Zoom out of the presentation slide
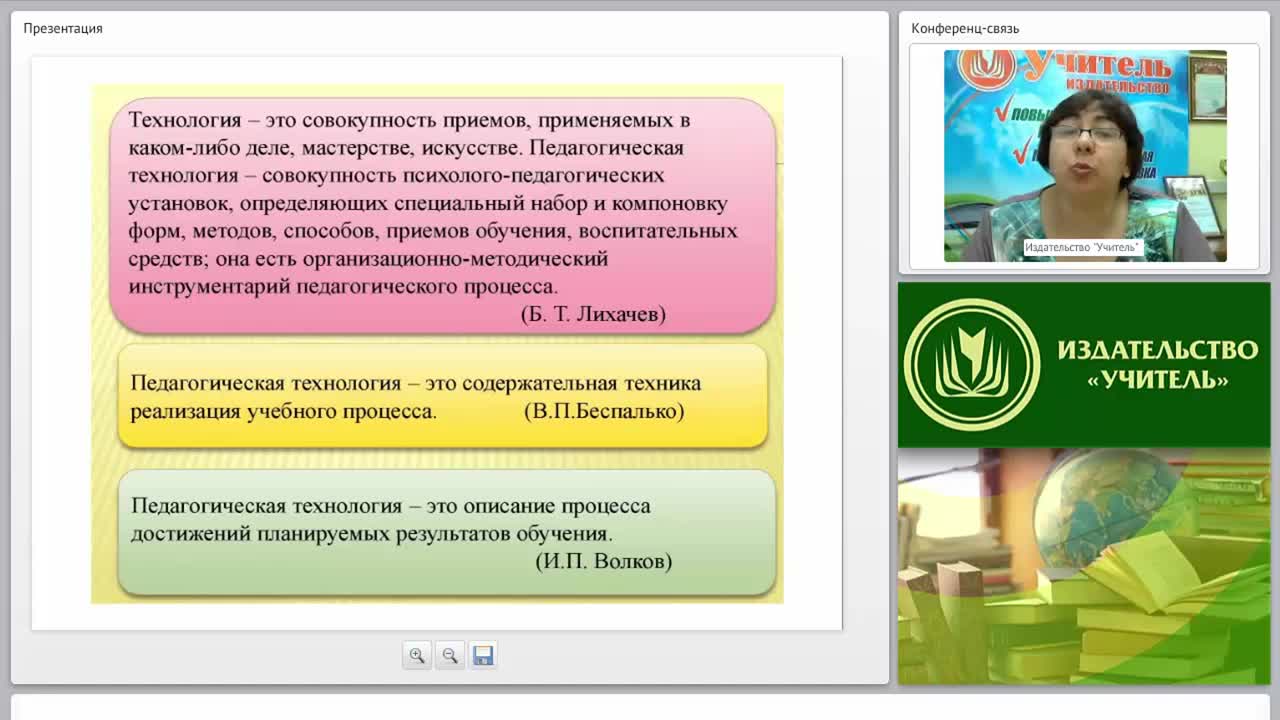 pyautogui.click(x=450, y=655)
